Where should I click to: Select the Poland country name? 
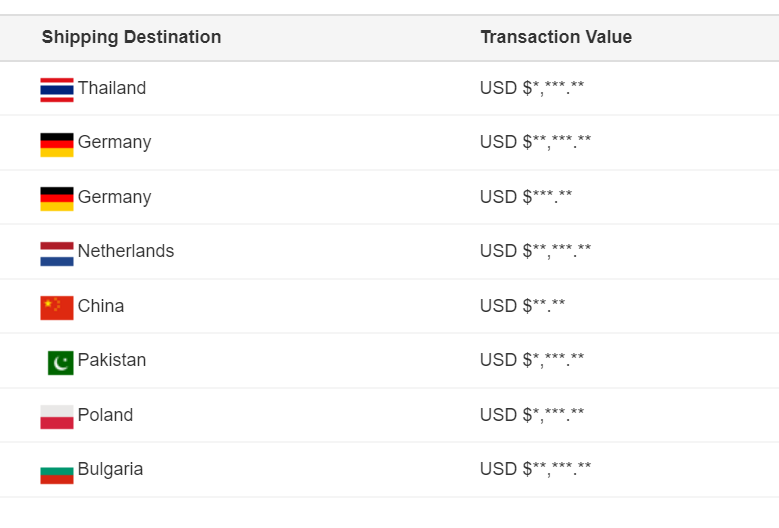(105, 415)
